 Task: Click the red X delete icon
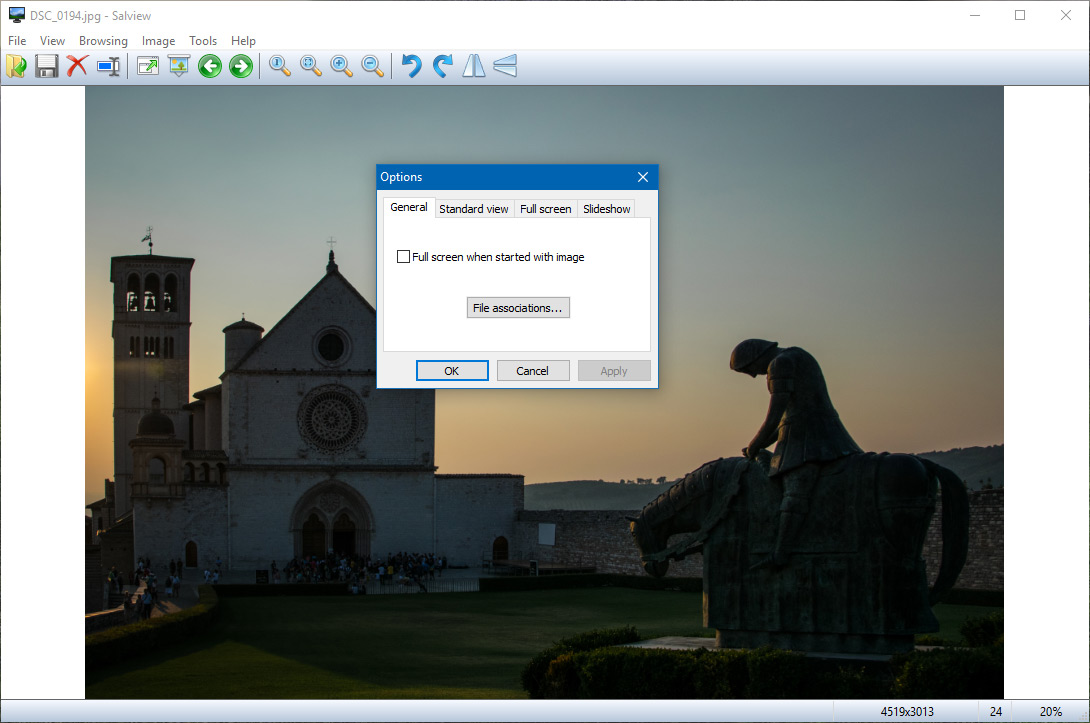coord(77,67)
